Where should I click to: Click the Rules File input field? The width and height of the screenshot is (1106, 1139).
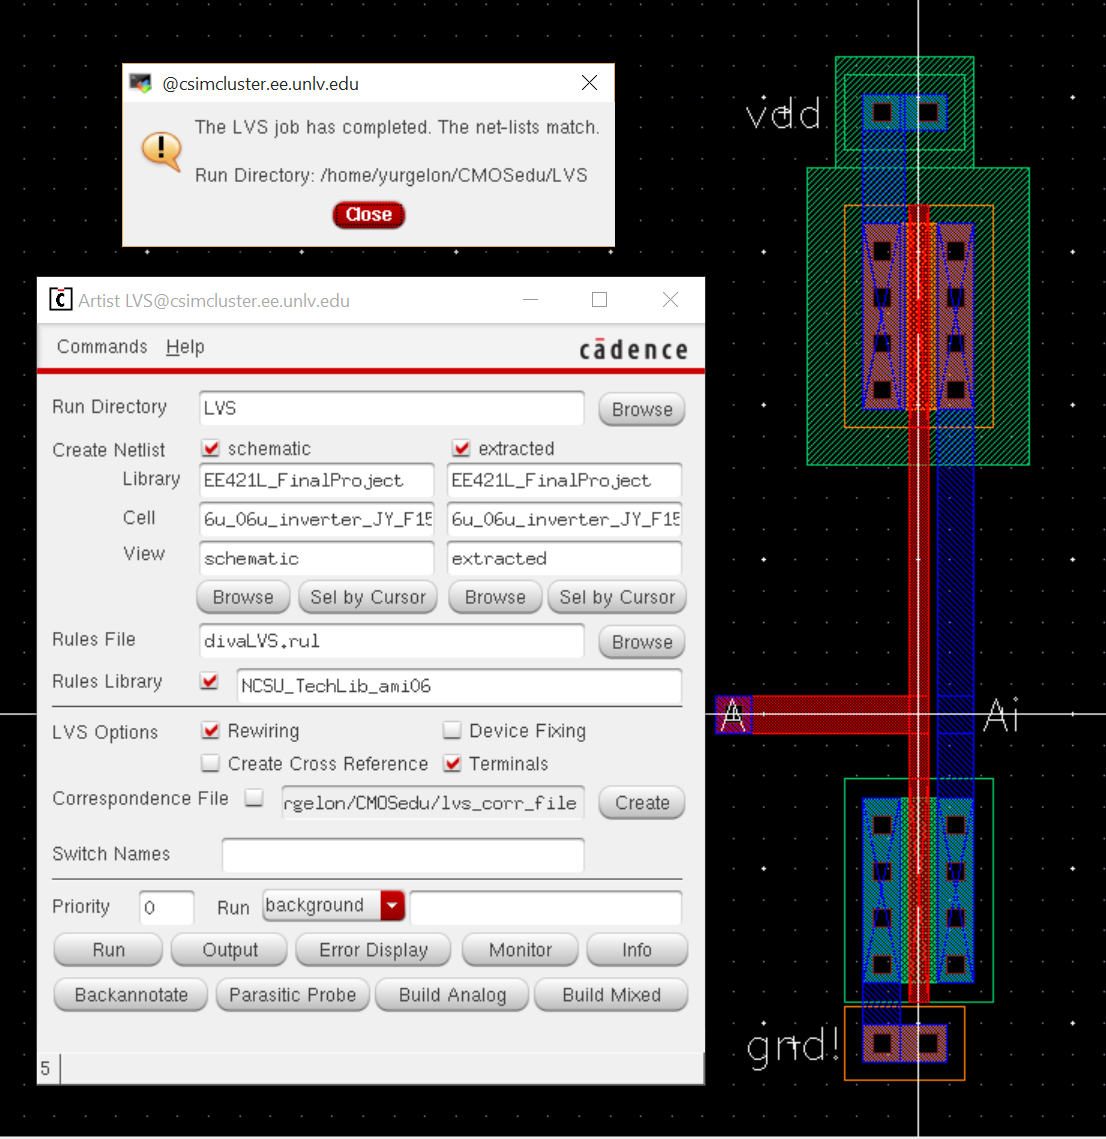pyautogui.click(x=391, y=641)
